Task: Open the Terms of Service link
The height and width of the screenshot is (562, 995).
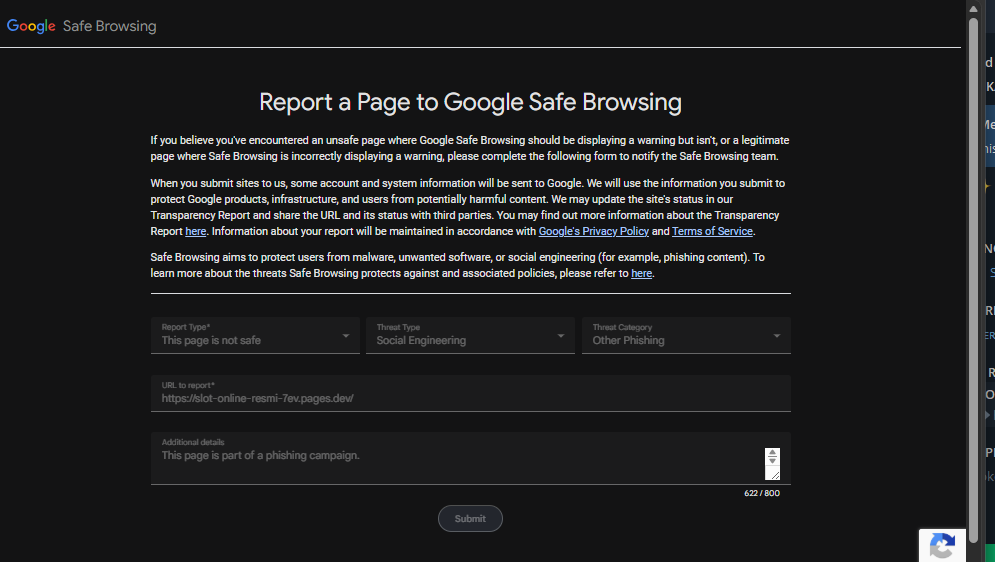Action: tap(712, 232)
